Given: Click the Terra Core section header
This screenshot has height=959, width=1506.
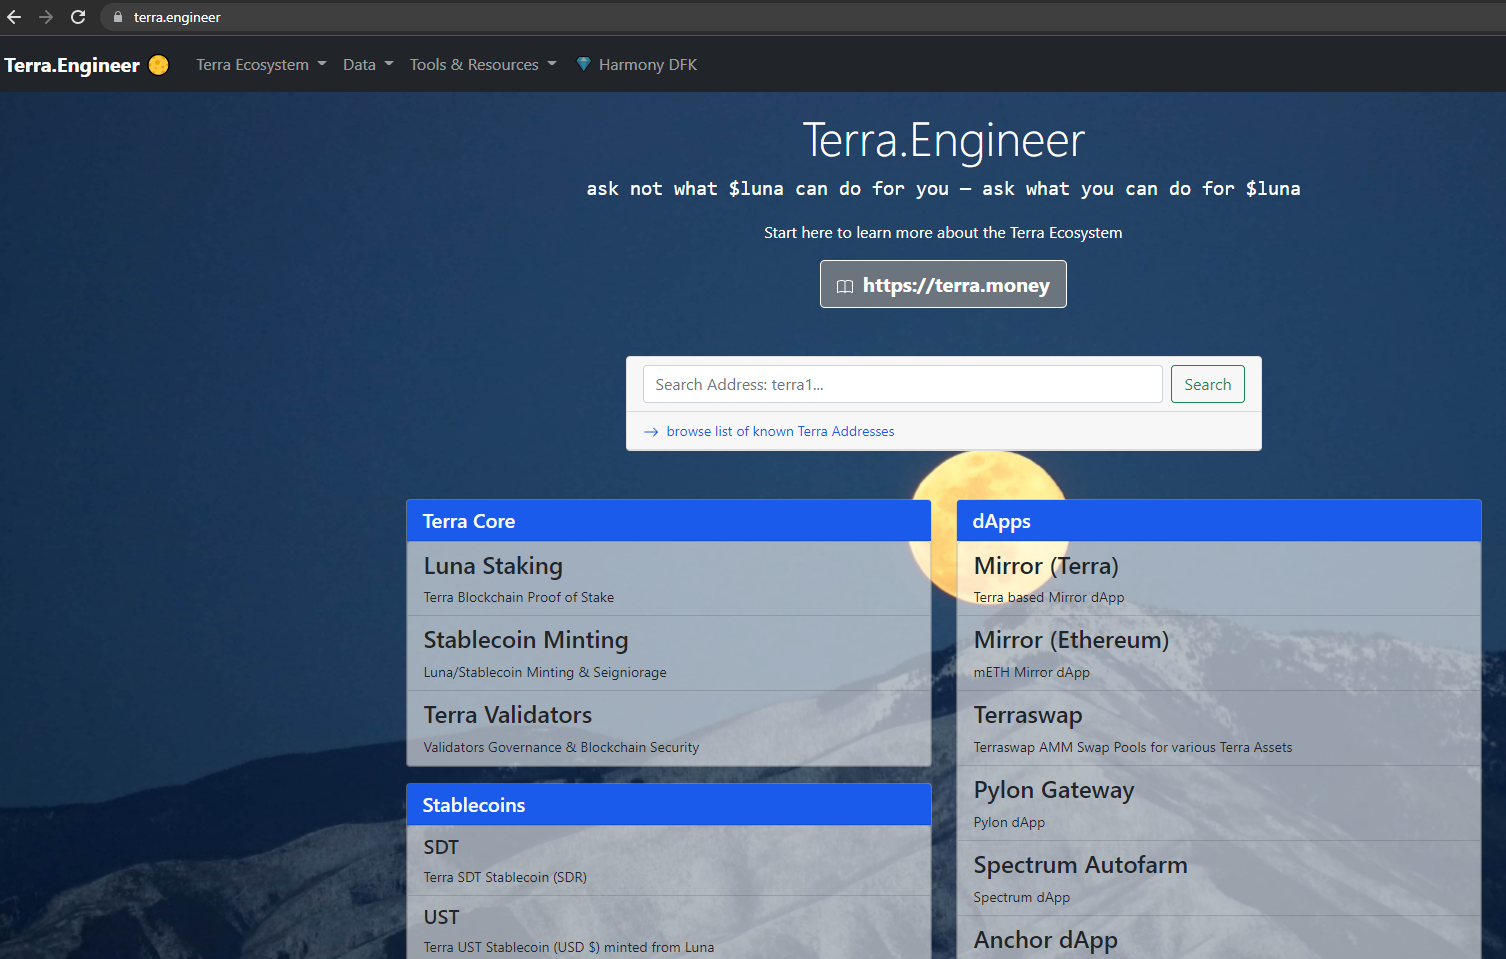Looking at the screenshot, I should (x=668, y=521).
